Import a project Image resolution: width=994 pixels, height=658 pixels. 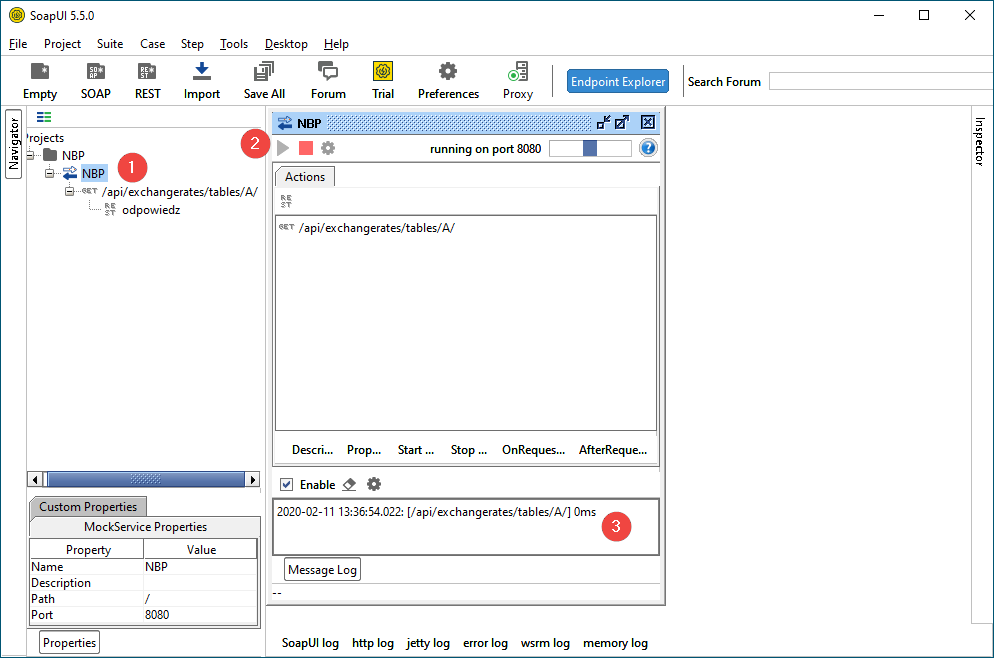(202, 81)
